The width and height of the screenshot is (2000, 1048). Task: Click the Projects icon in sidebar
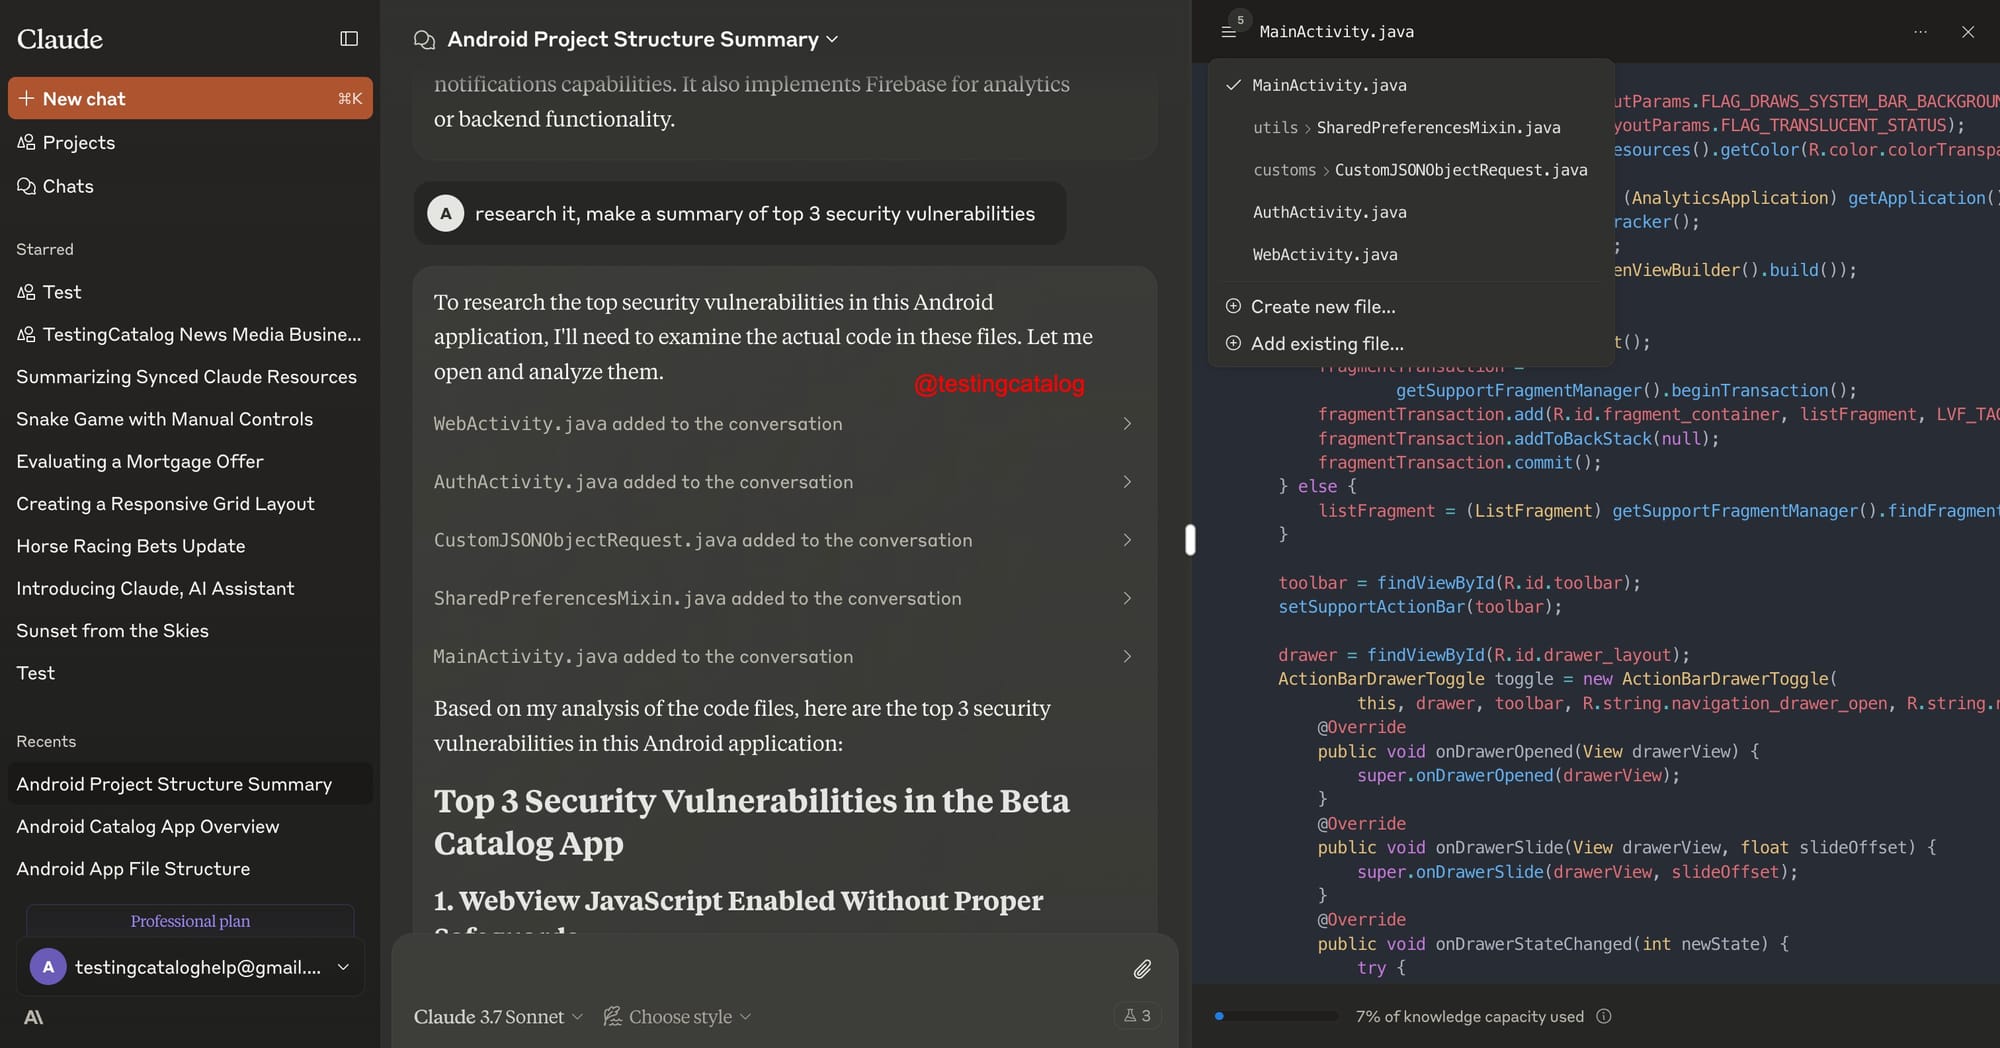(26, 142)
